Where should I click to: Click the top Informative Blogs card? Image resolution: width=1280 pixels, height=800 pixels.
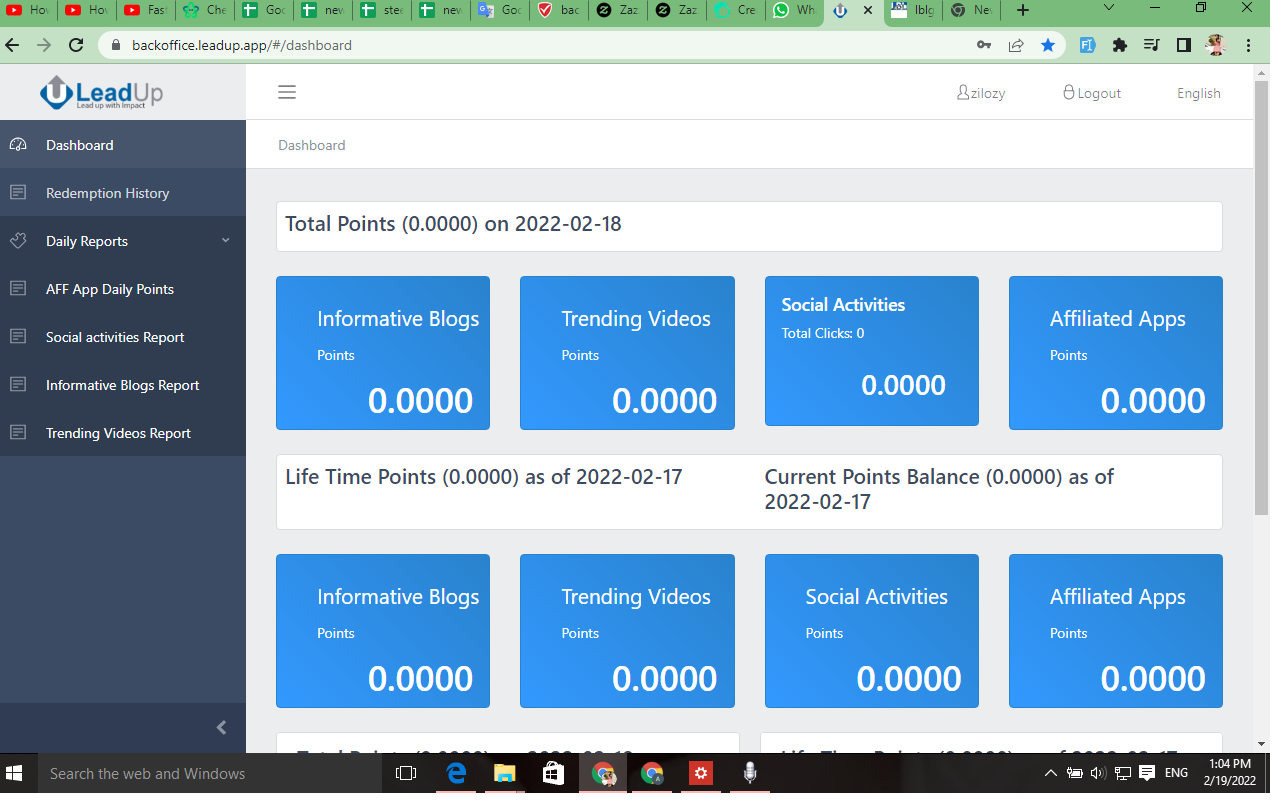(x=383, y=353)
